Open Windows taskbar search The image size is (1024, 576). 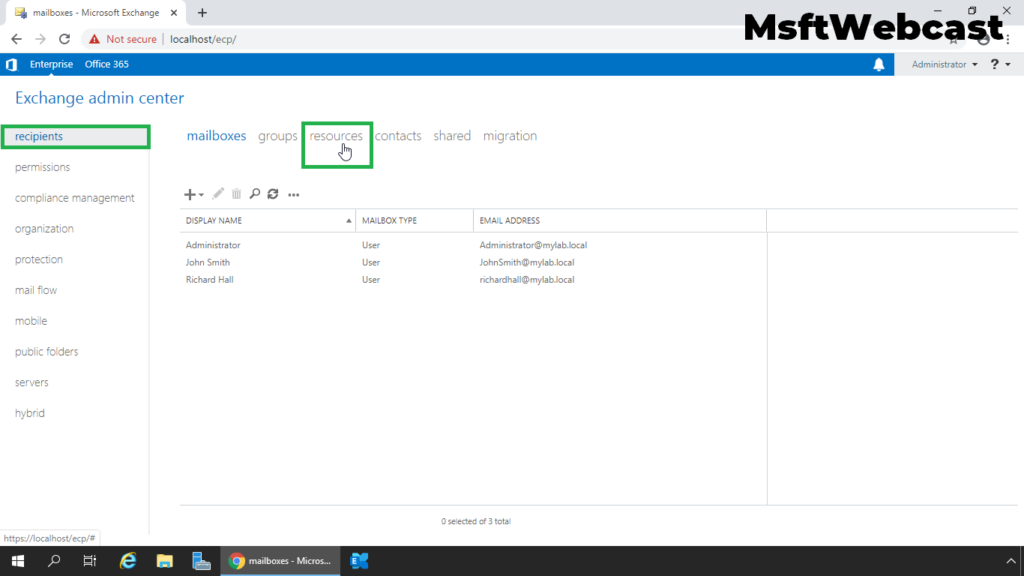54,561
